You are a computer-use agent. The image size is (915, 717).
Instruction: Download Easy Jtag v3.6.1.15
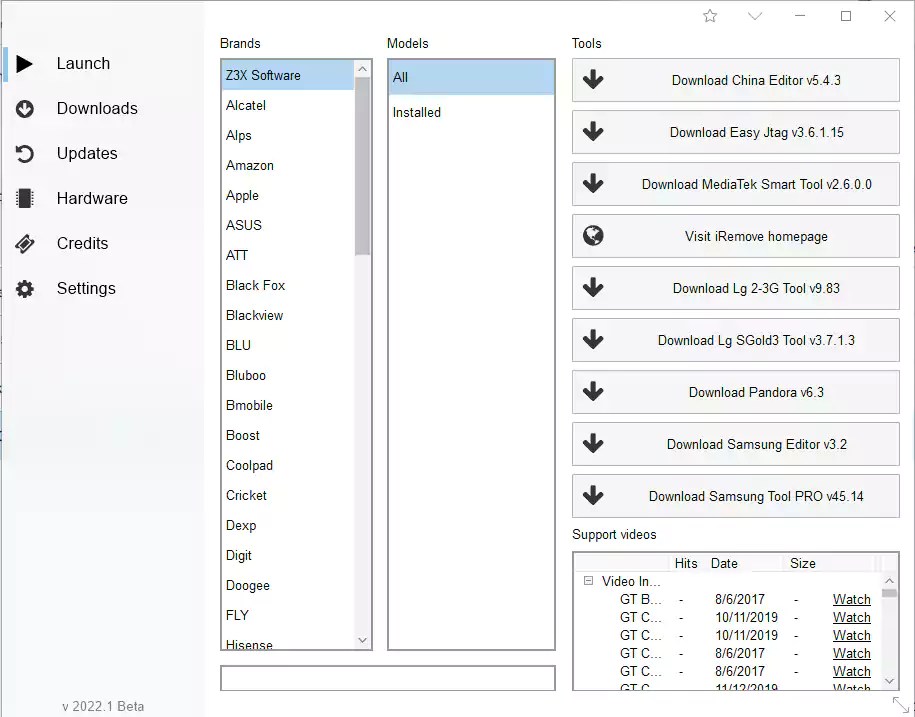[x=735, y=132]
